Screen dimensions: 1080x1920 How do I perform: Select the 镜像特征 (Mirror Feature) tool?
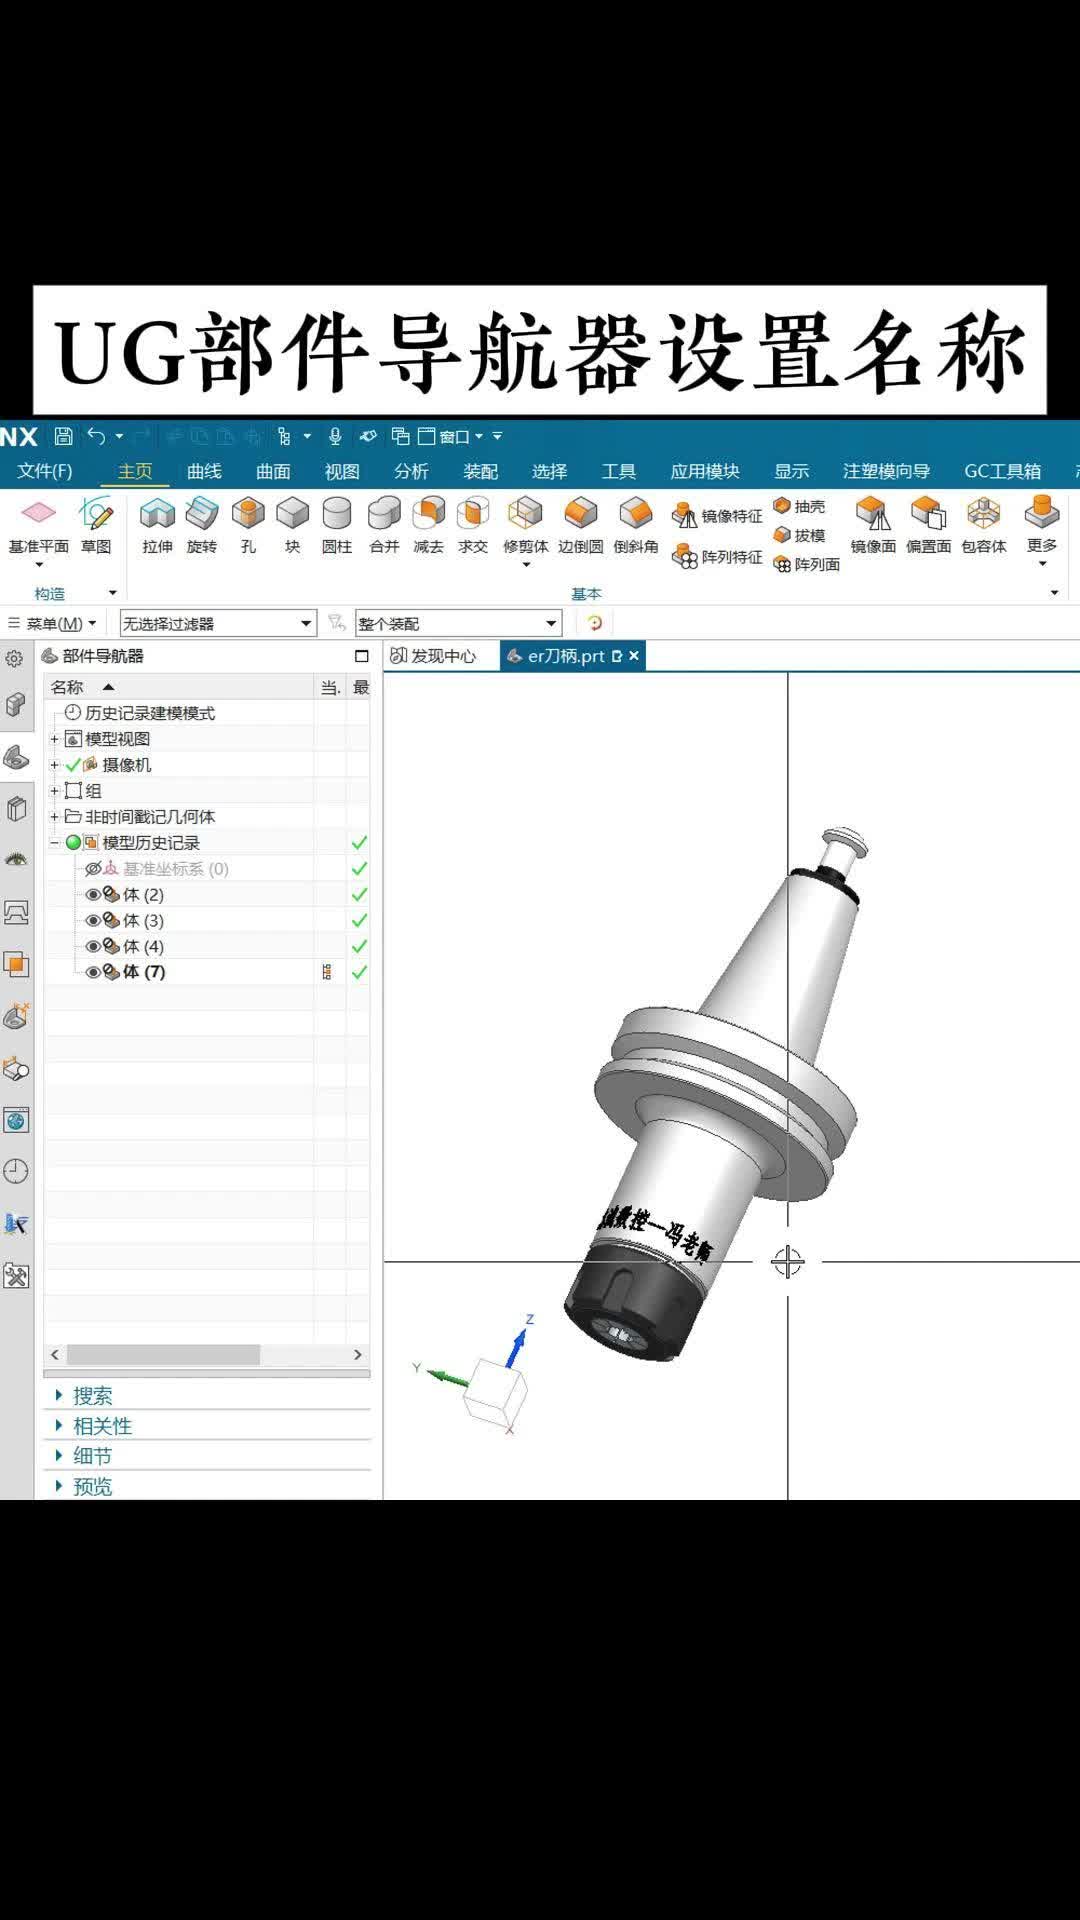718,516
